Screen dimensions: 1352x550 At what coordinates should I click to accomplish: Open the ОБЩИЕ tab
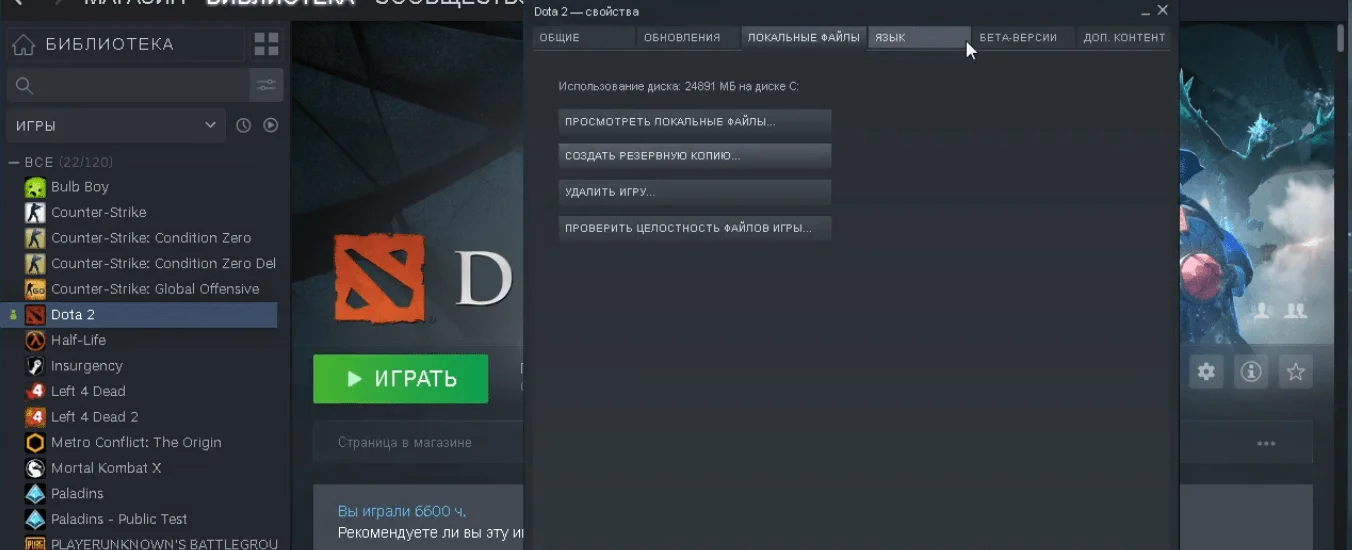pos(584,38)
